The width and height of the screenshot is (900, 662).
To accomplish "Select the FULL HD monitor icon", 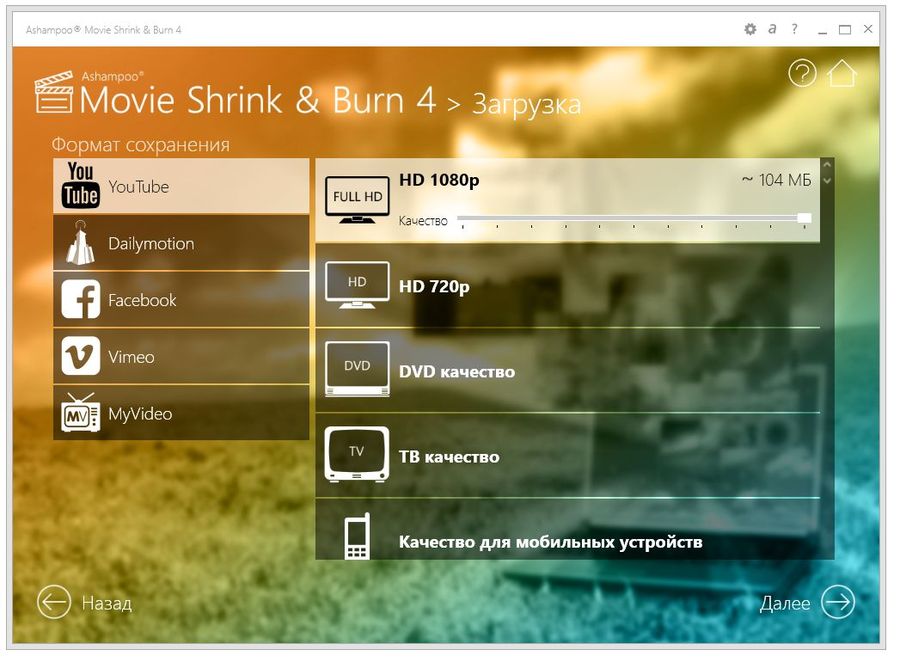I will click(x=356, y=198).
